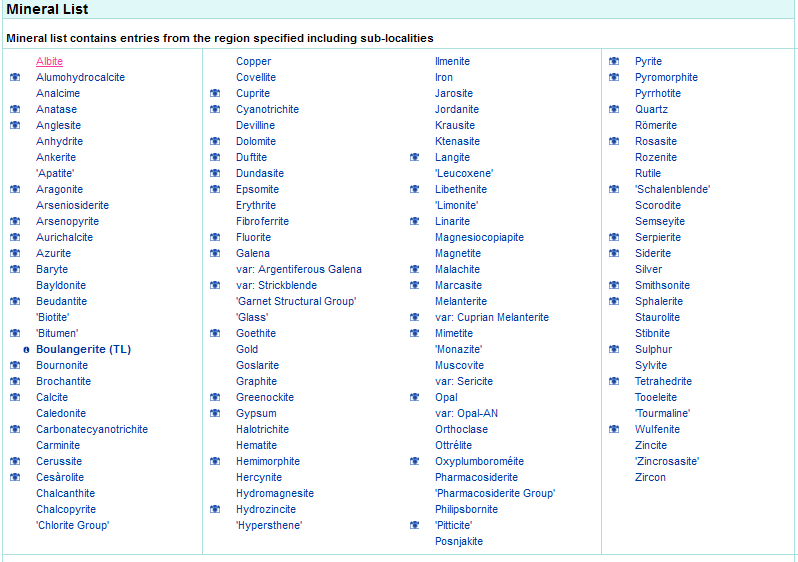This screenshot has height=562, width=798.
Task: Open the Boulangerite (TL) entry
Action: click(x=83, y=350)
